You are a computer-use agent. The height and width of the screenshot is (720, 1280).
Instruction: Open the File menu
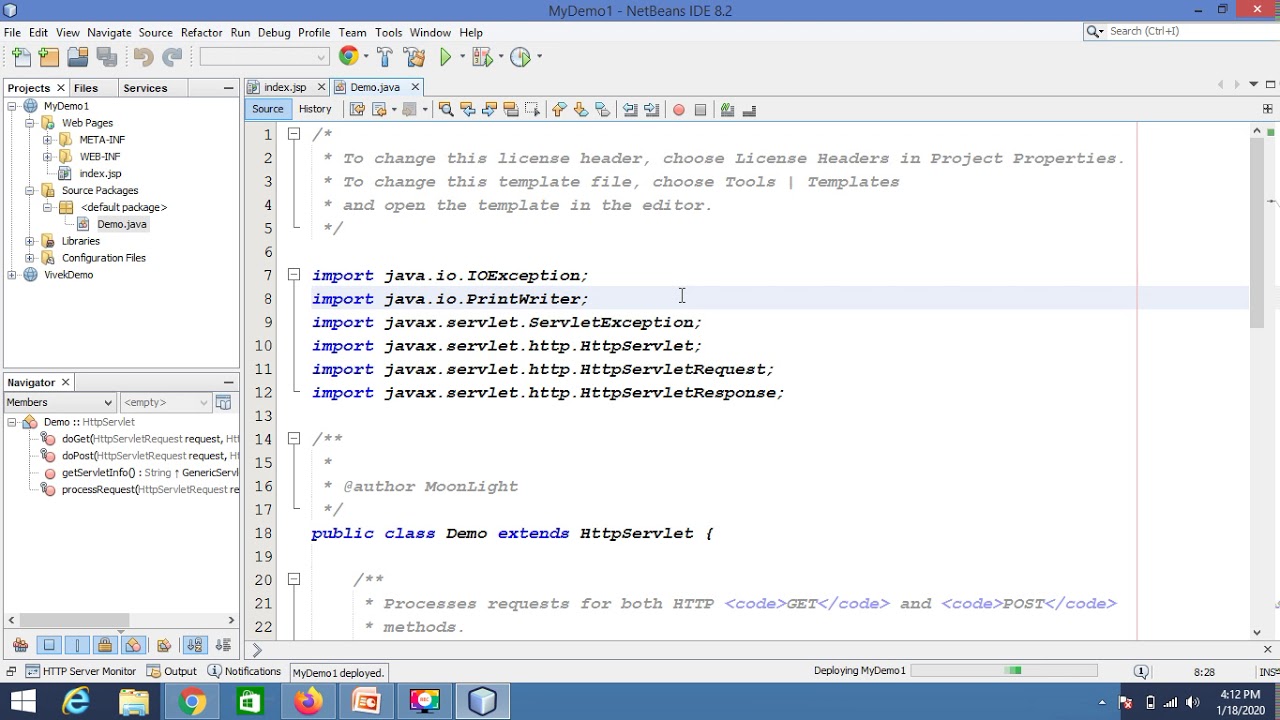[x=12, y=32]
